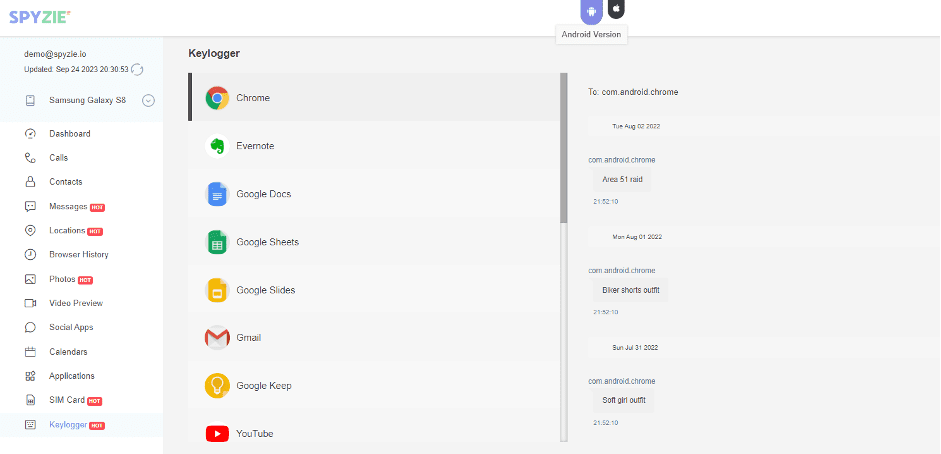This screenshot has height=454, width=941.
Task: Switch to the Android version icon
Action: tap(591, 11)
